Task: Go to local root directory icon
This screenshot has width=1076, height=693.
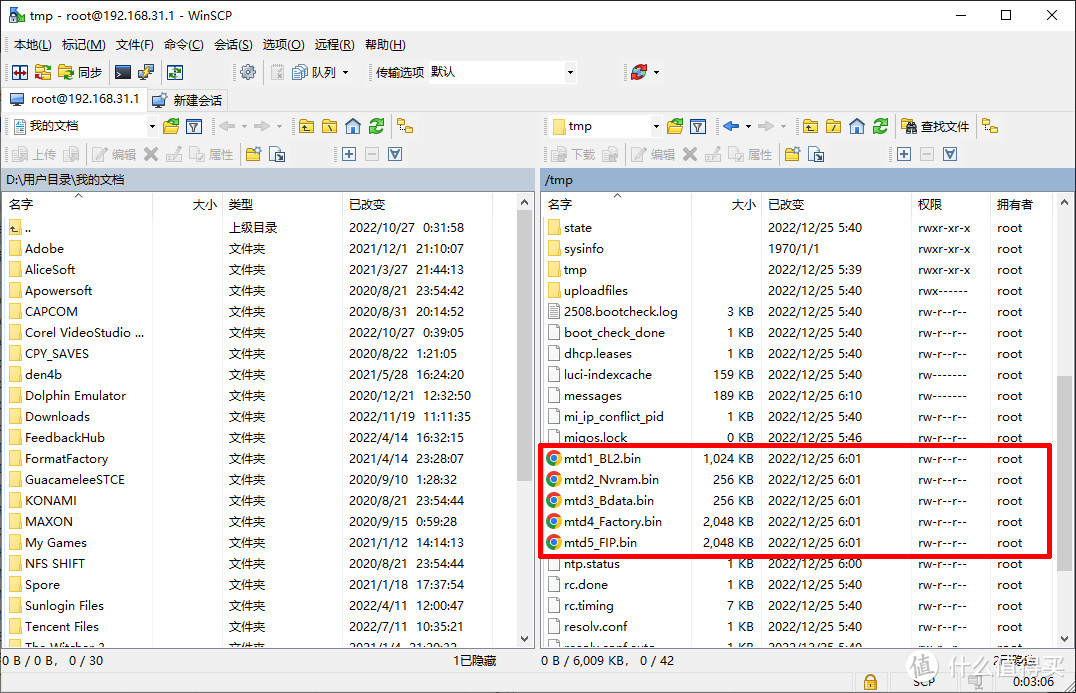Action: click(329, 126)
